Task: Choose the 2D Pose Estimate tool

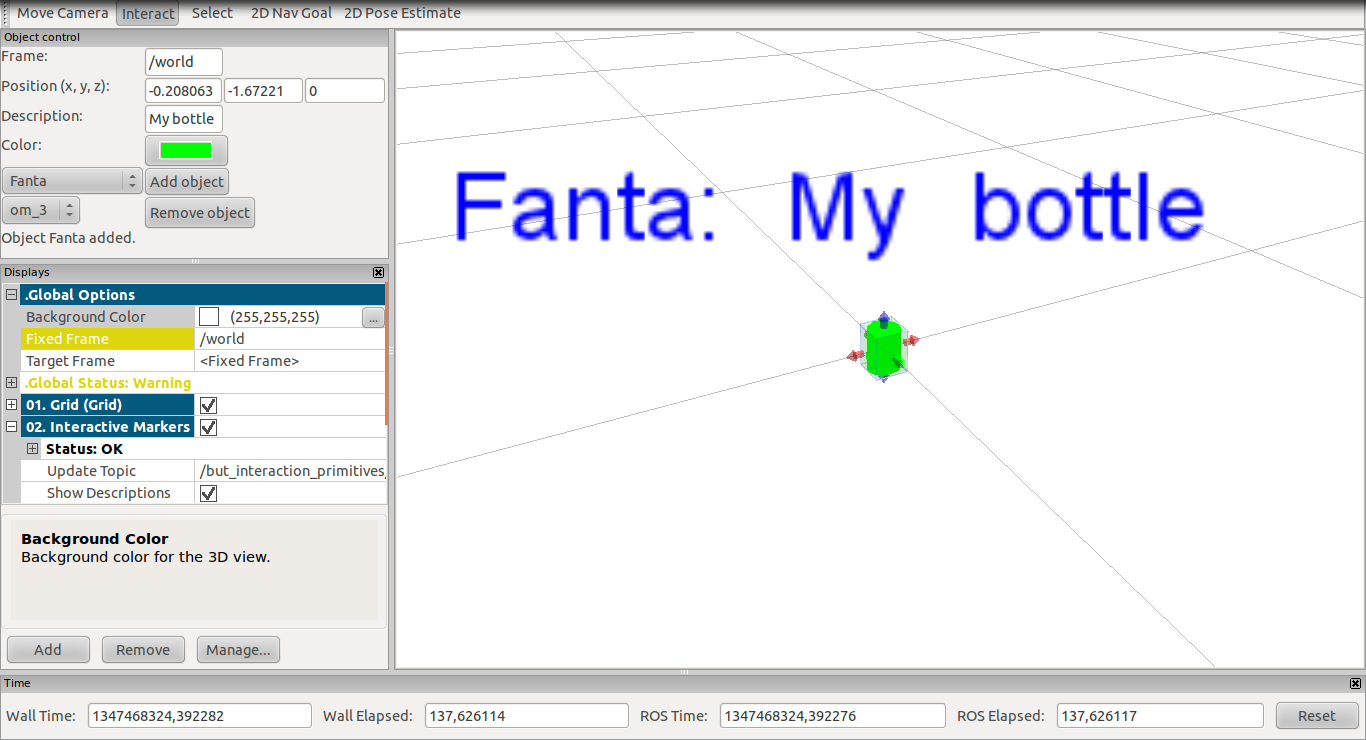Action: pyautogui.click(x=402, y=13)
